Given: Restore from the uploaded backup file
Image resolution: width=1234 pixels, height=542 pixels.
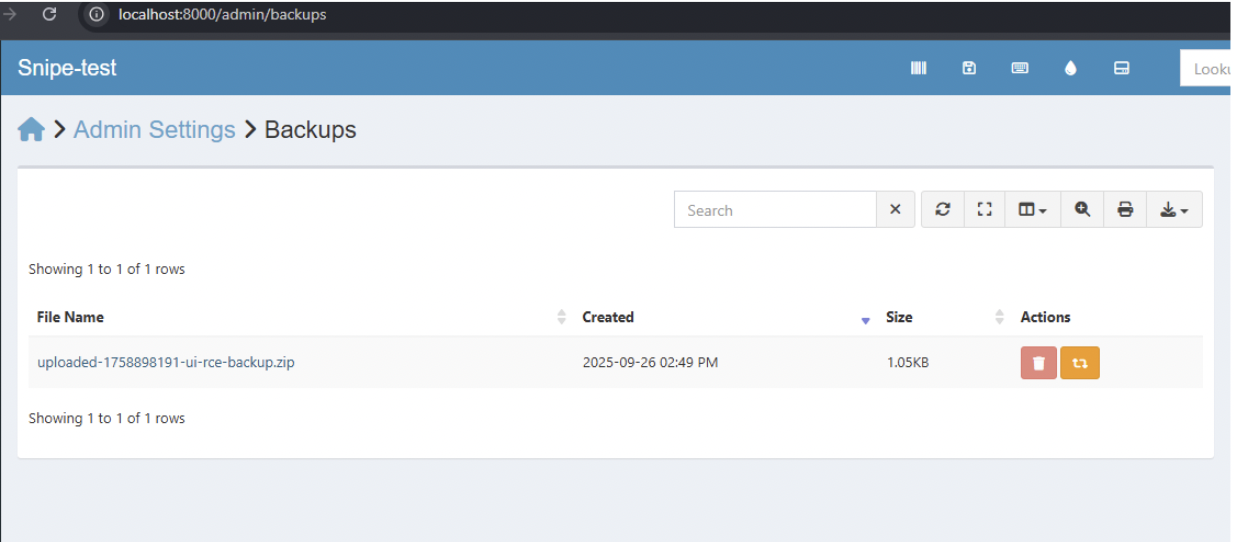Looking at the screenshot, I should pos(1080,363).
